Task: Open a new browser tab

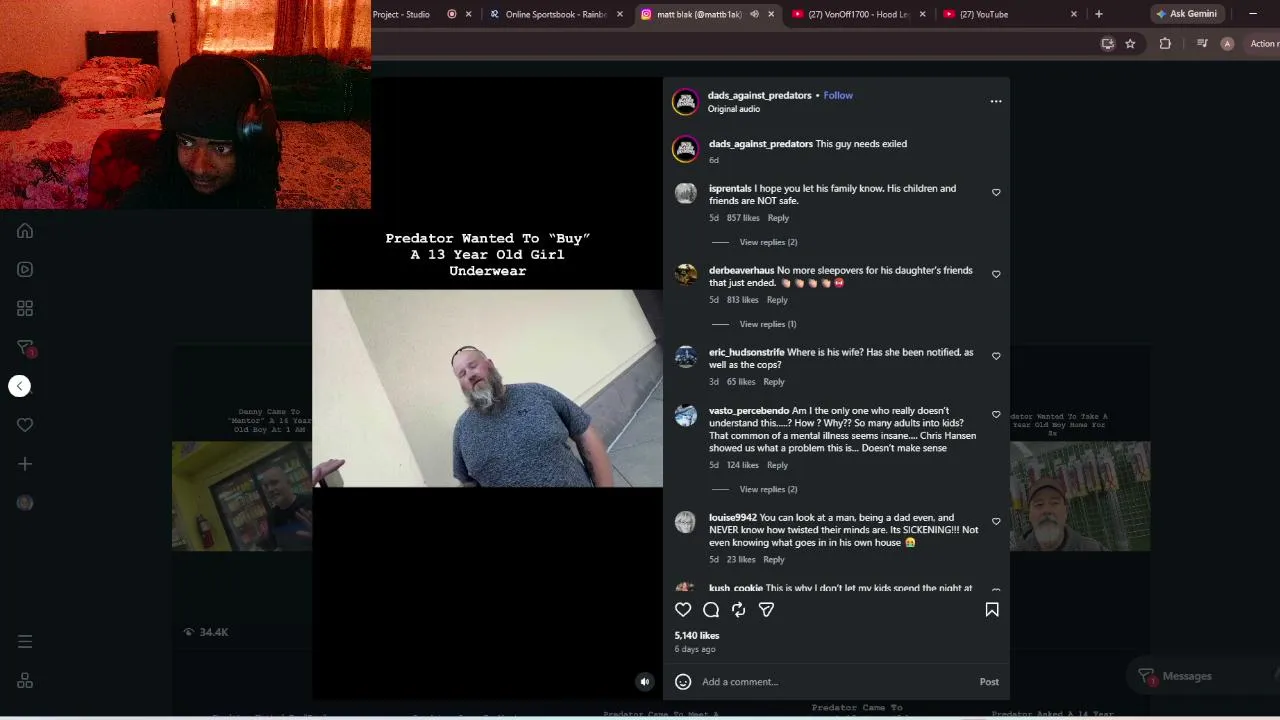Action: (1099, 14)
